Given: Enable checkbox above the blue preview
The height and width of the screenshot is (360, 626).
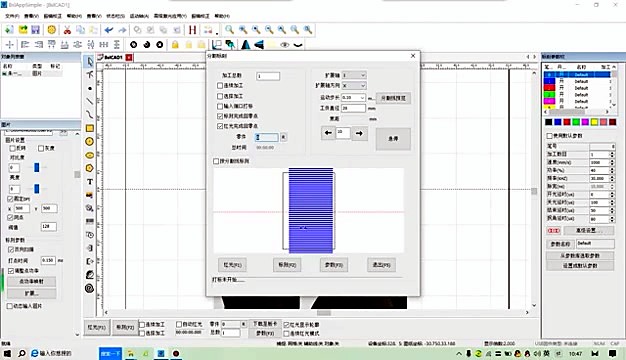Looking at the screenshot, I should (216, 161).
